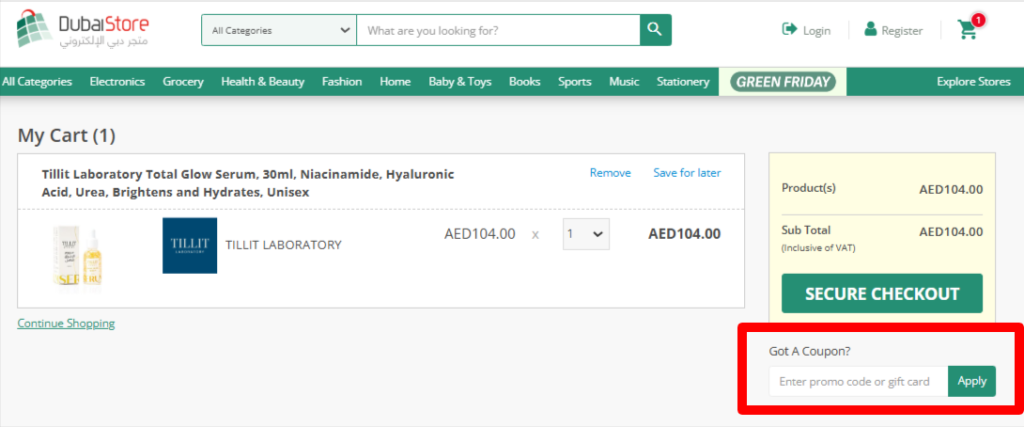Click the Register user icon
Image resolution: width=1024 pixels, height=427 pixels.
(x=870, y=30)
